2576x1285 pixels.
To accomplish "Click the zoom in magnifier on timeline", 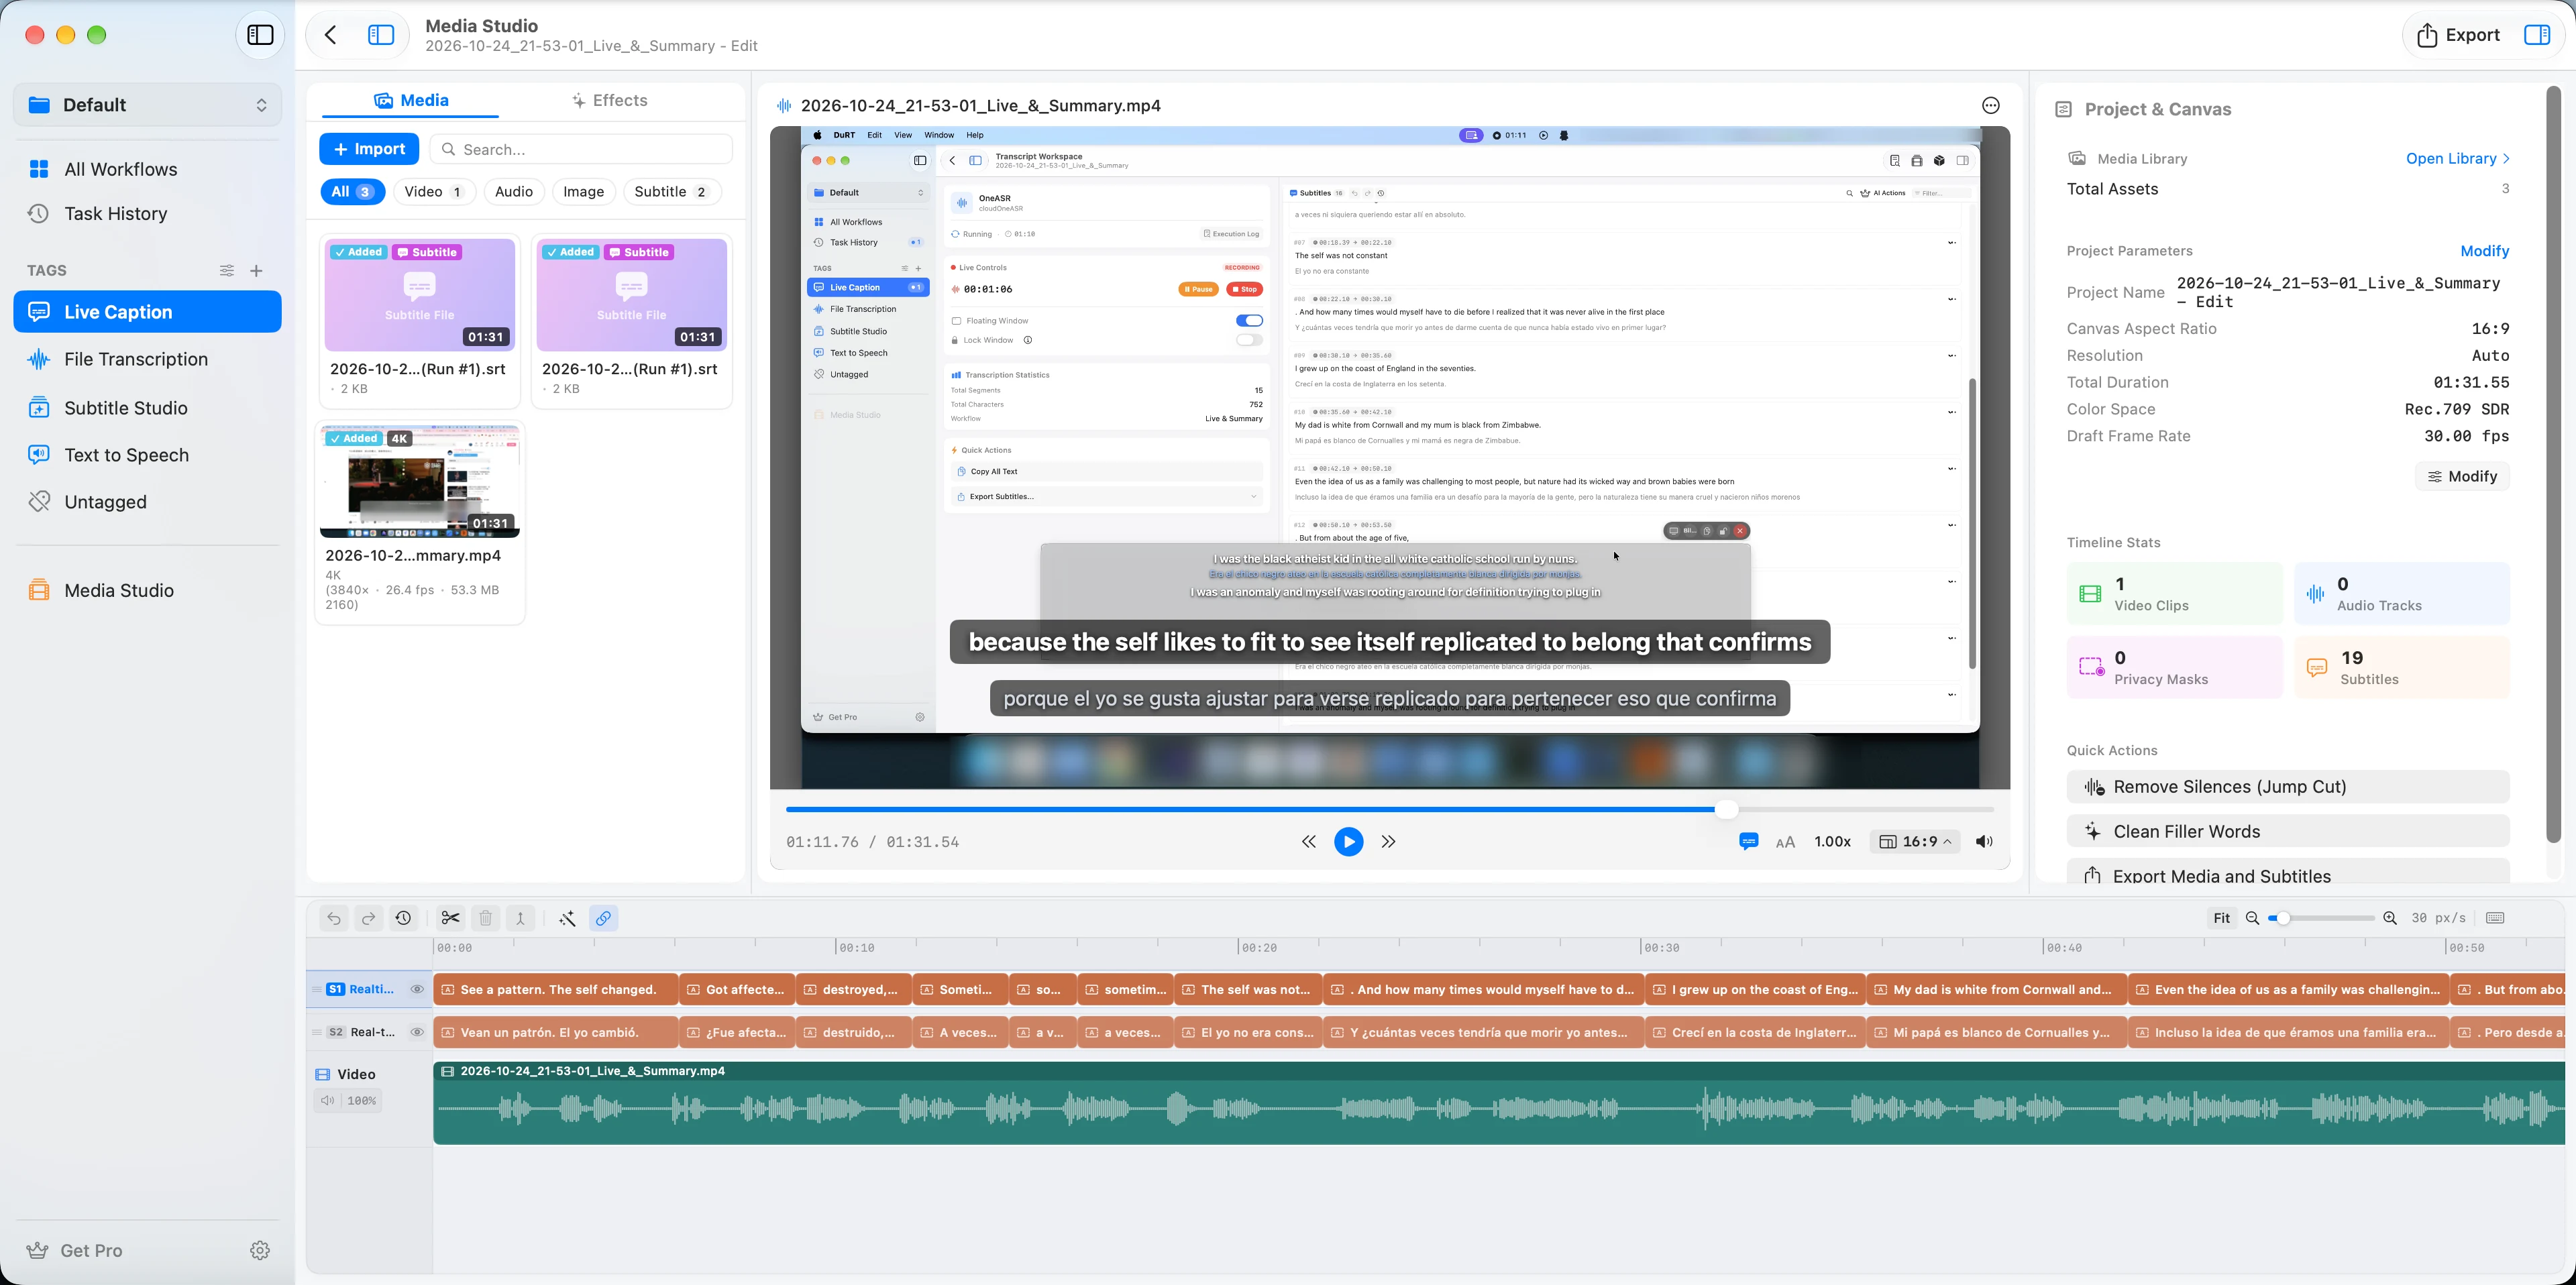I will 2390,918.
